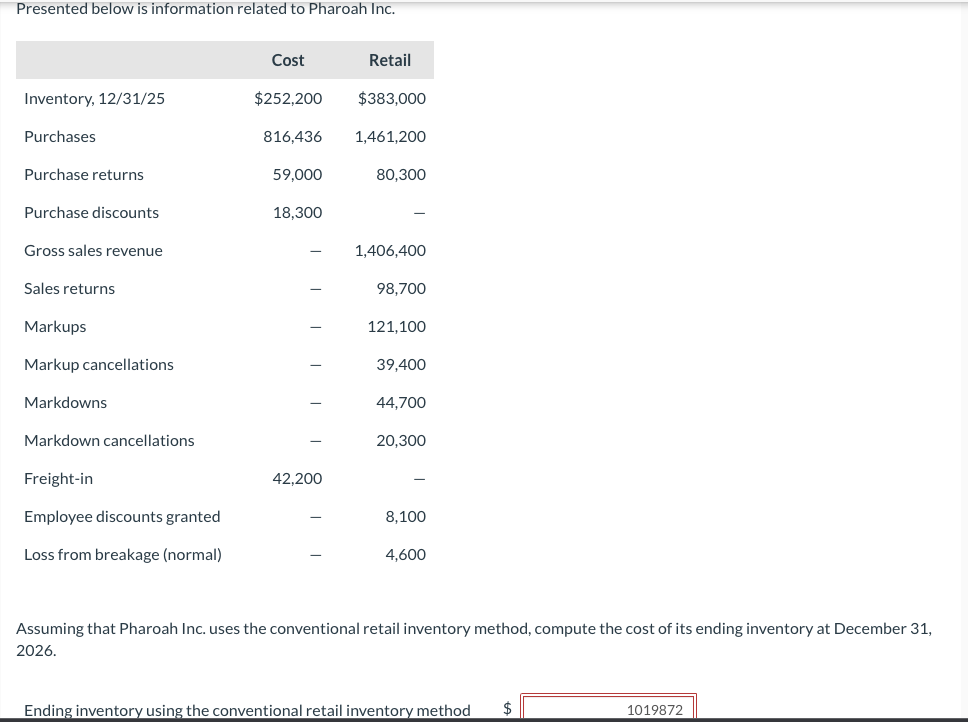This screenshot has height=722, width=968.
Task: Click the Purchases row label
Action: pyautogui.click(x=60, y=137)
